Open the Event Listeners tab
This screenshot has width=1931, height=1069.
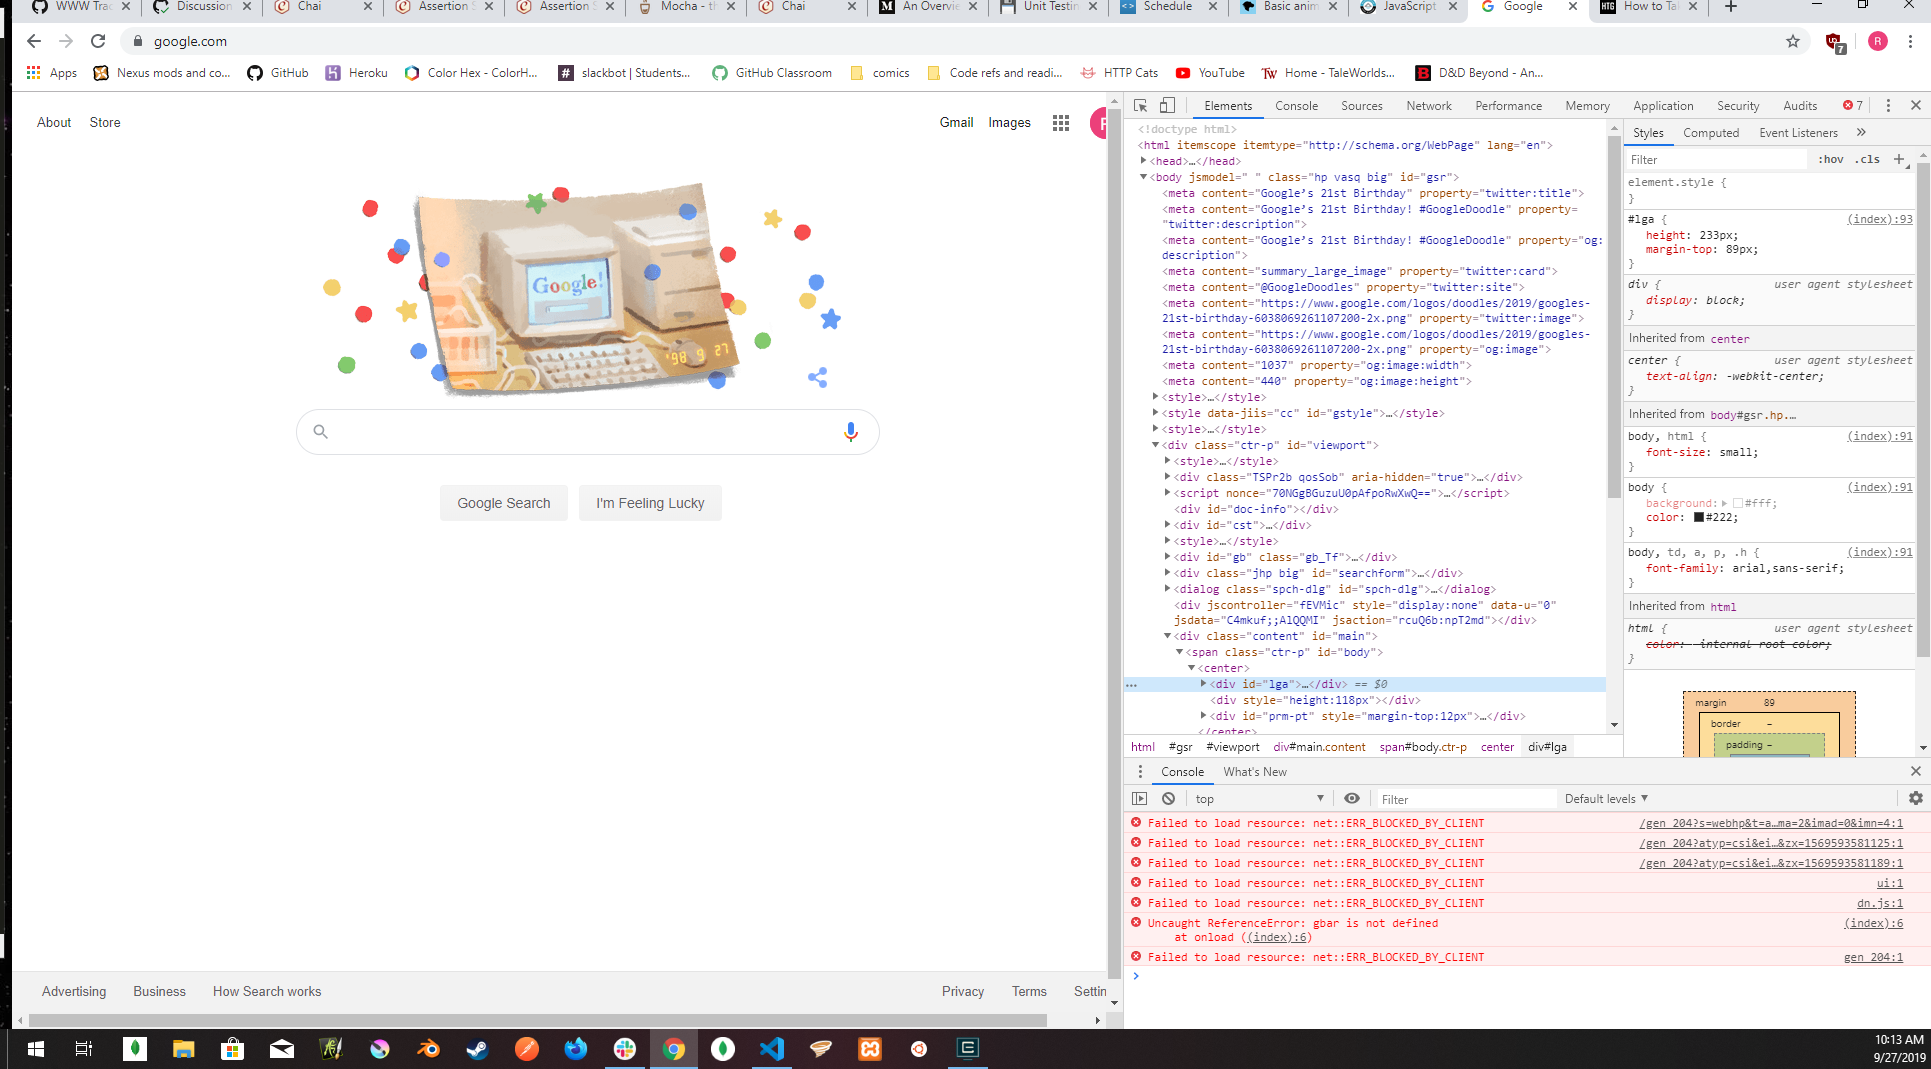click(1798, 133)
